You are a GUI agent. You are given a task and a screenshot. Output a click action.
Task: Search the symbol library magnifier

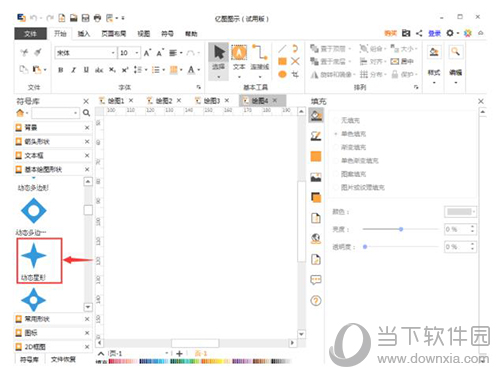pos(86,113)
